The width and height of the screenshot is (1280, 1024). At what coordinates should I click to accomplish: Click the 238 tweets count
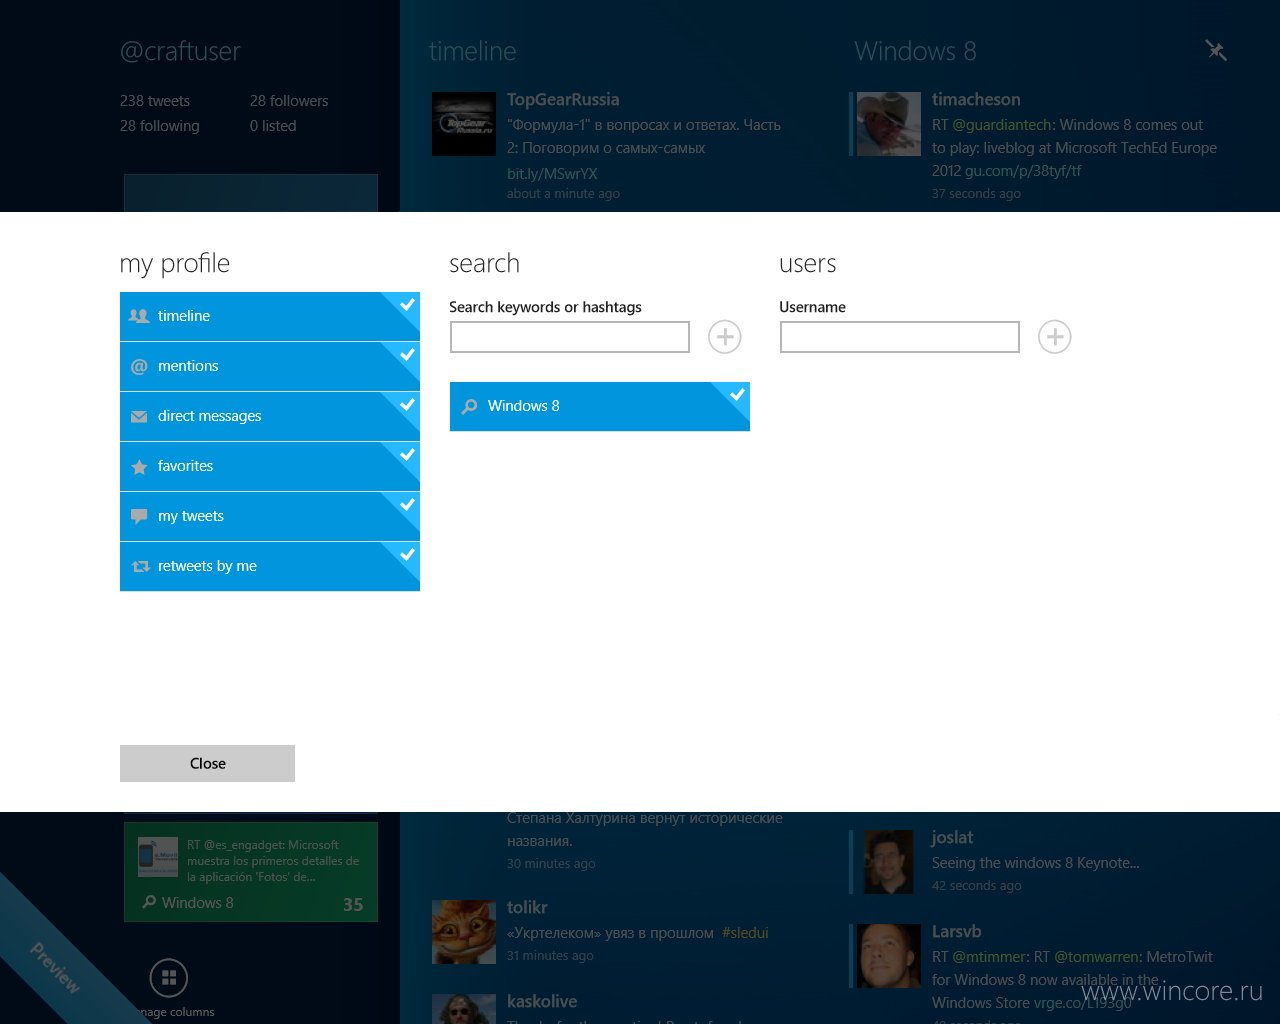pos(155,101)
